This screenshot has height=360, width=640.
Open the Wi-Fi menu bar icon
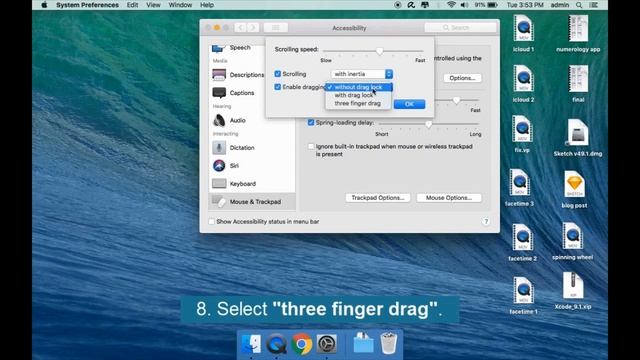(x=451, y=5)
